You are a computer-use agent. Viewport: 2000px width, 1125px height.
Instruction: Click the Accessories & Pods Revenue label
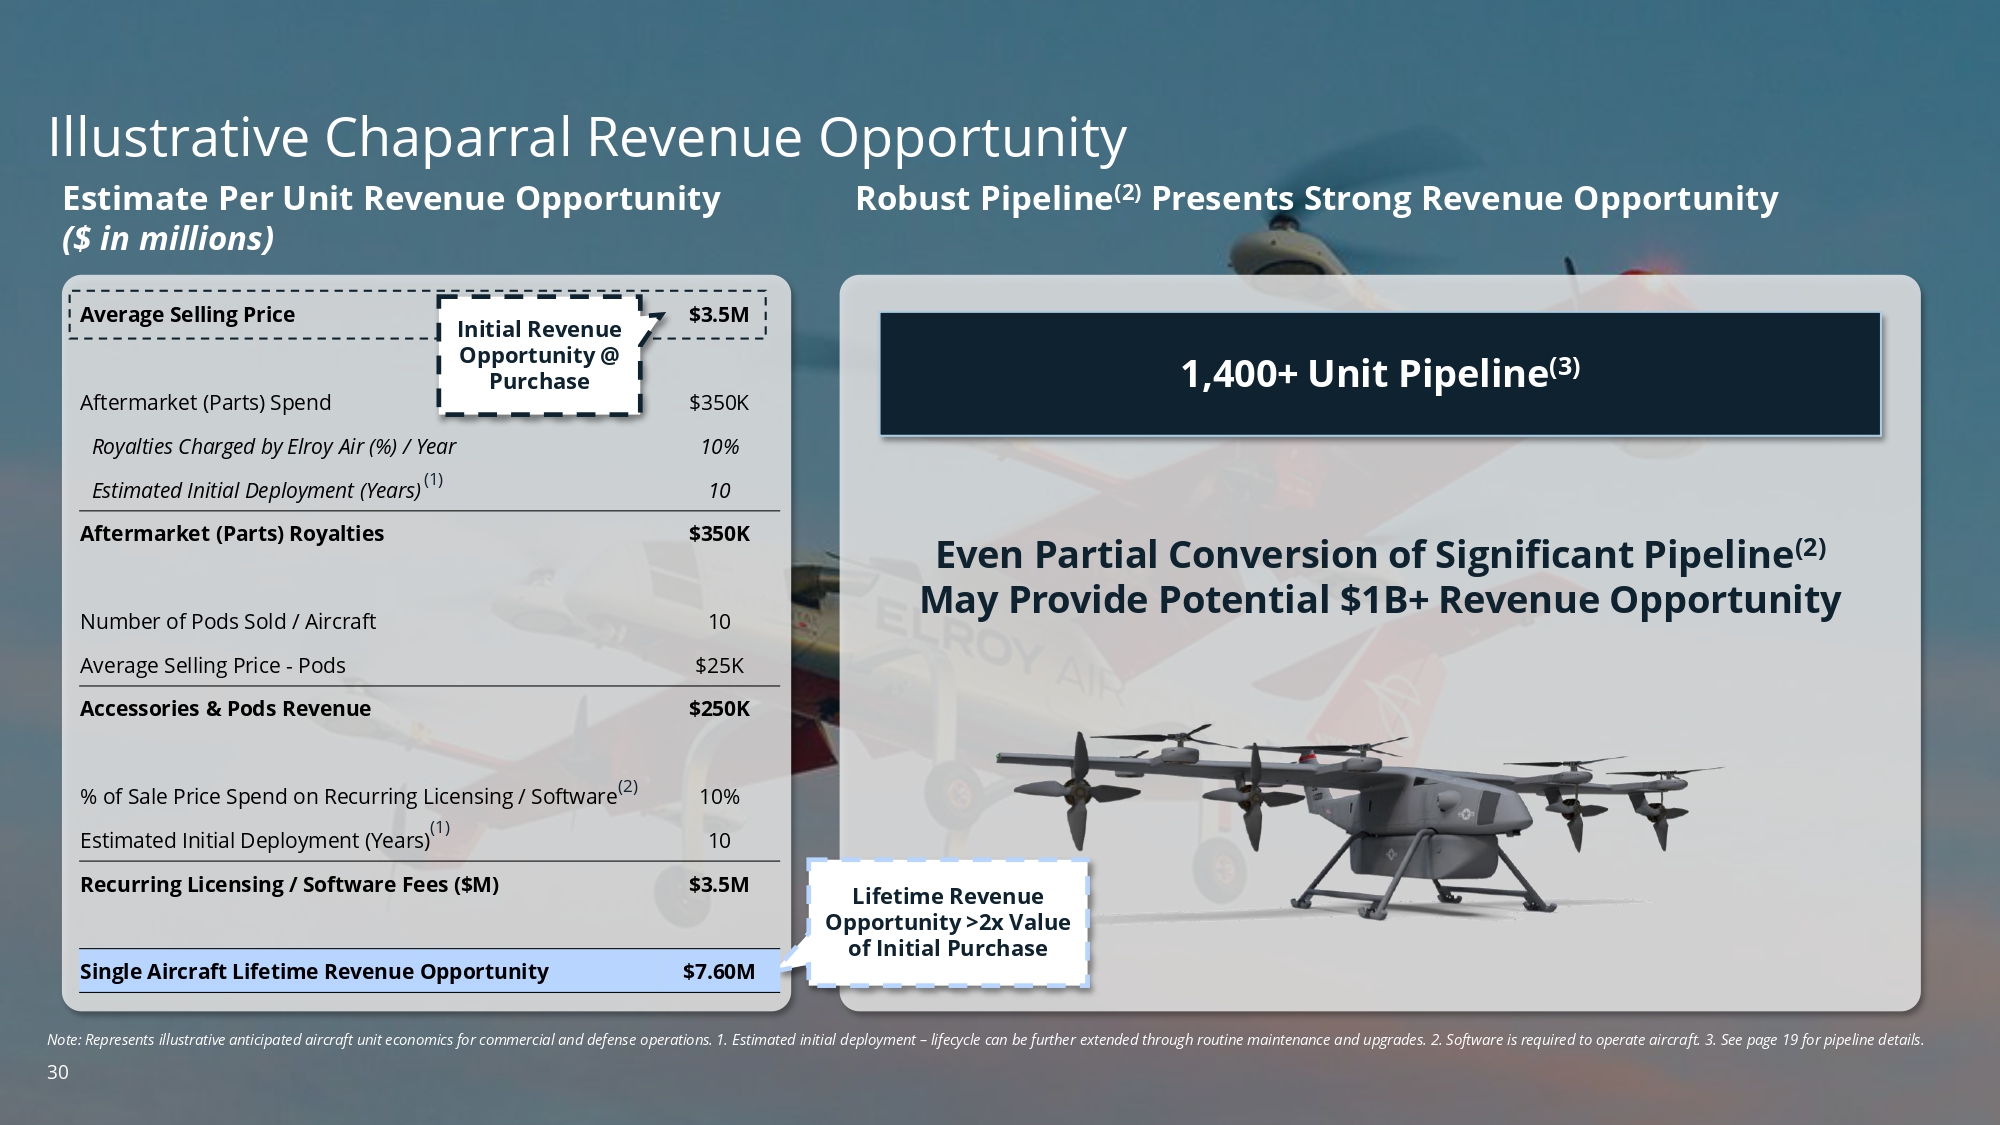coord(225,709)
